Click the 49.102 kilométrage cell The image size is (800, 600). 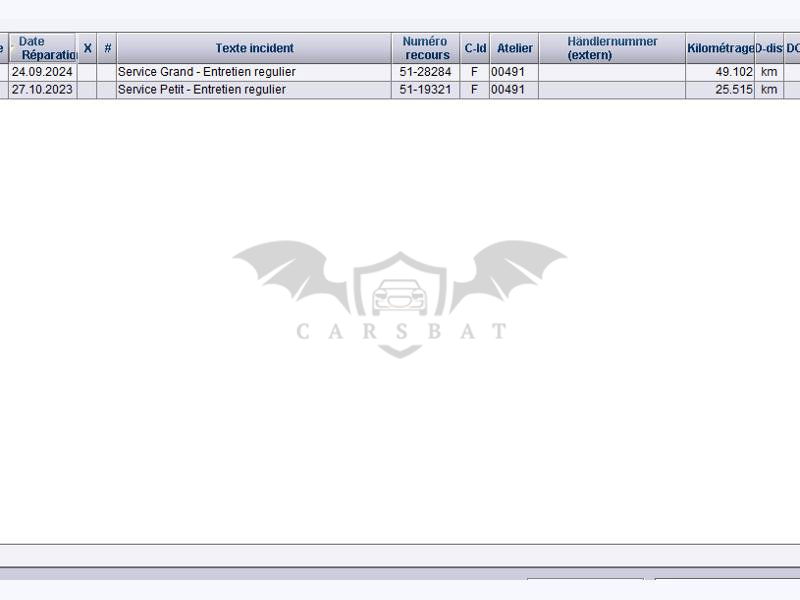coord(720,73)
